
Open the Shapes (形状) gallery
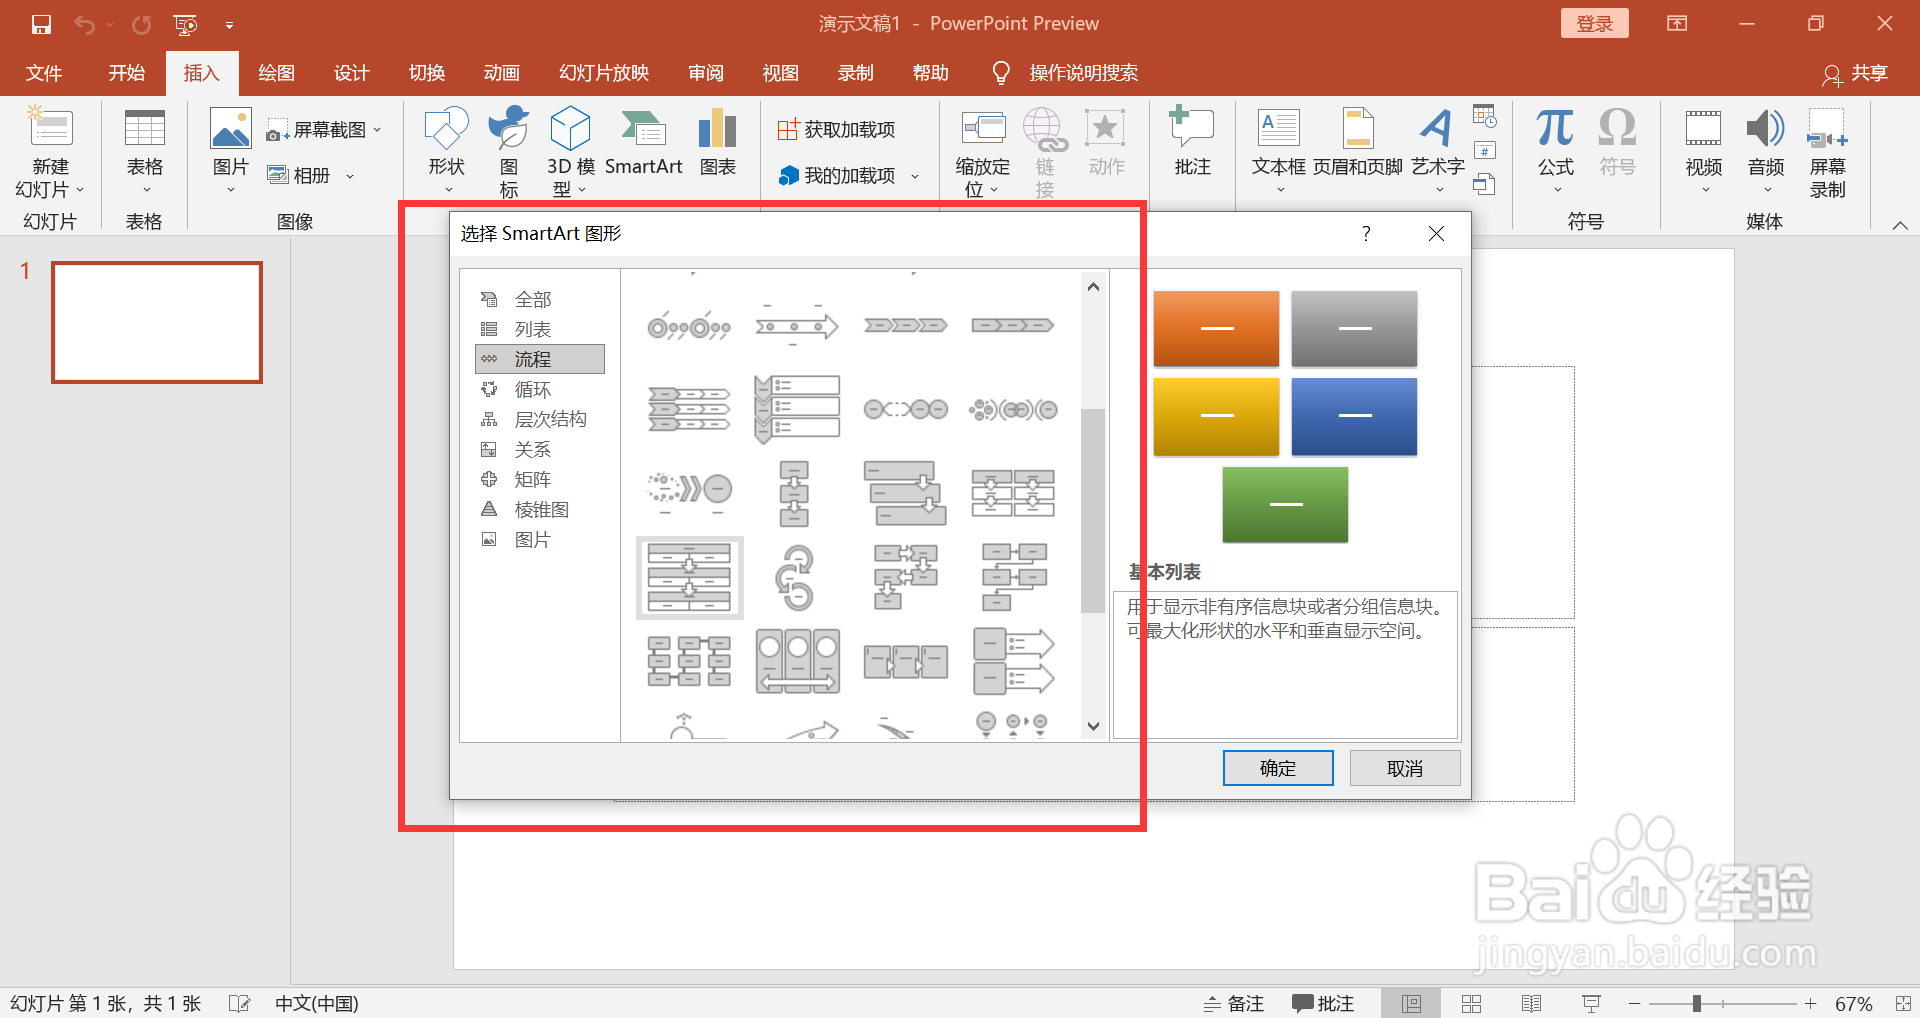coord(446,152)
